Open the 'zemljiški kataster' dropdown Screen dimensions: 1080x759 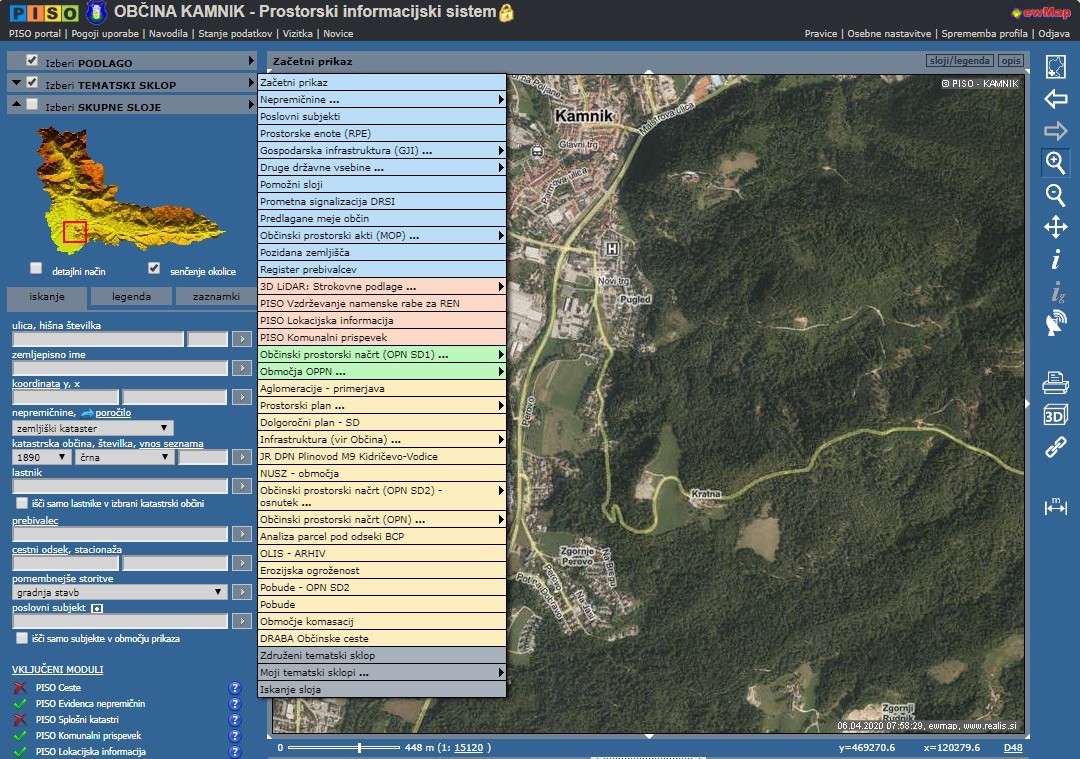[93, 428]
